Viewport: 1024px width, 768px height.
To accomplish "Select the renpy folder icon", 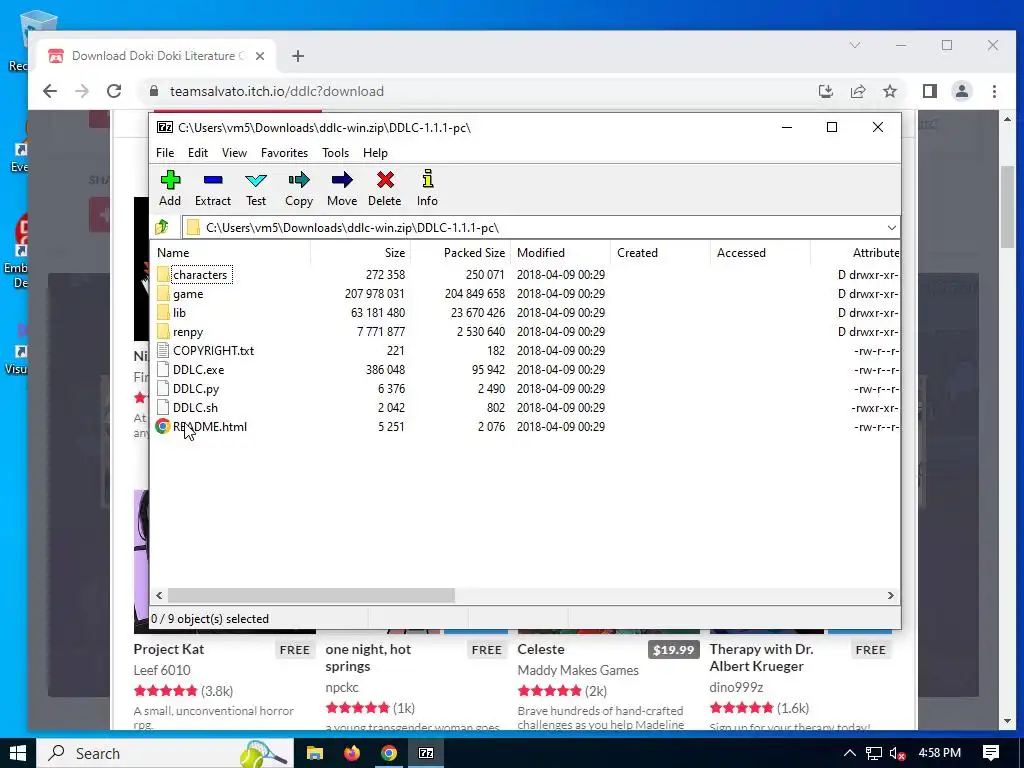I will click(163, 332).
